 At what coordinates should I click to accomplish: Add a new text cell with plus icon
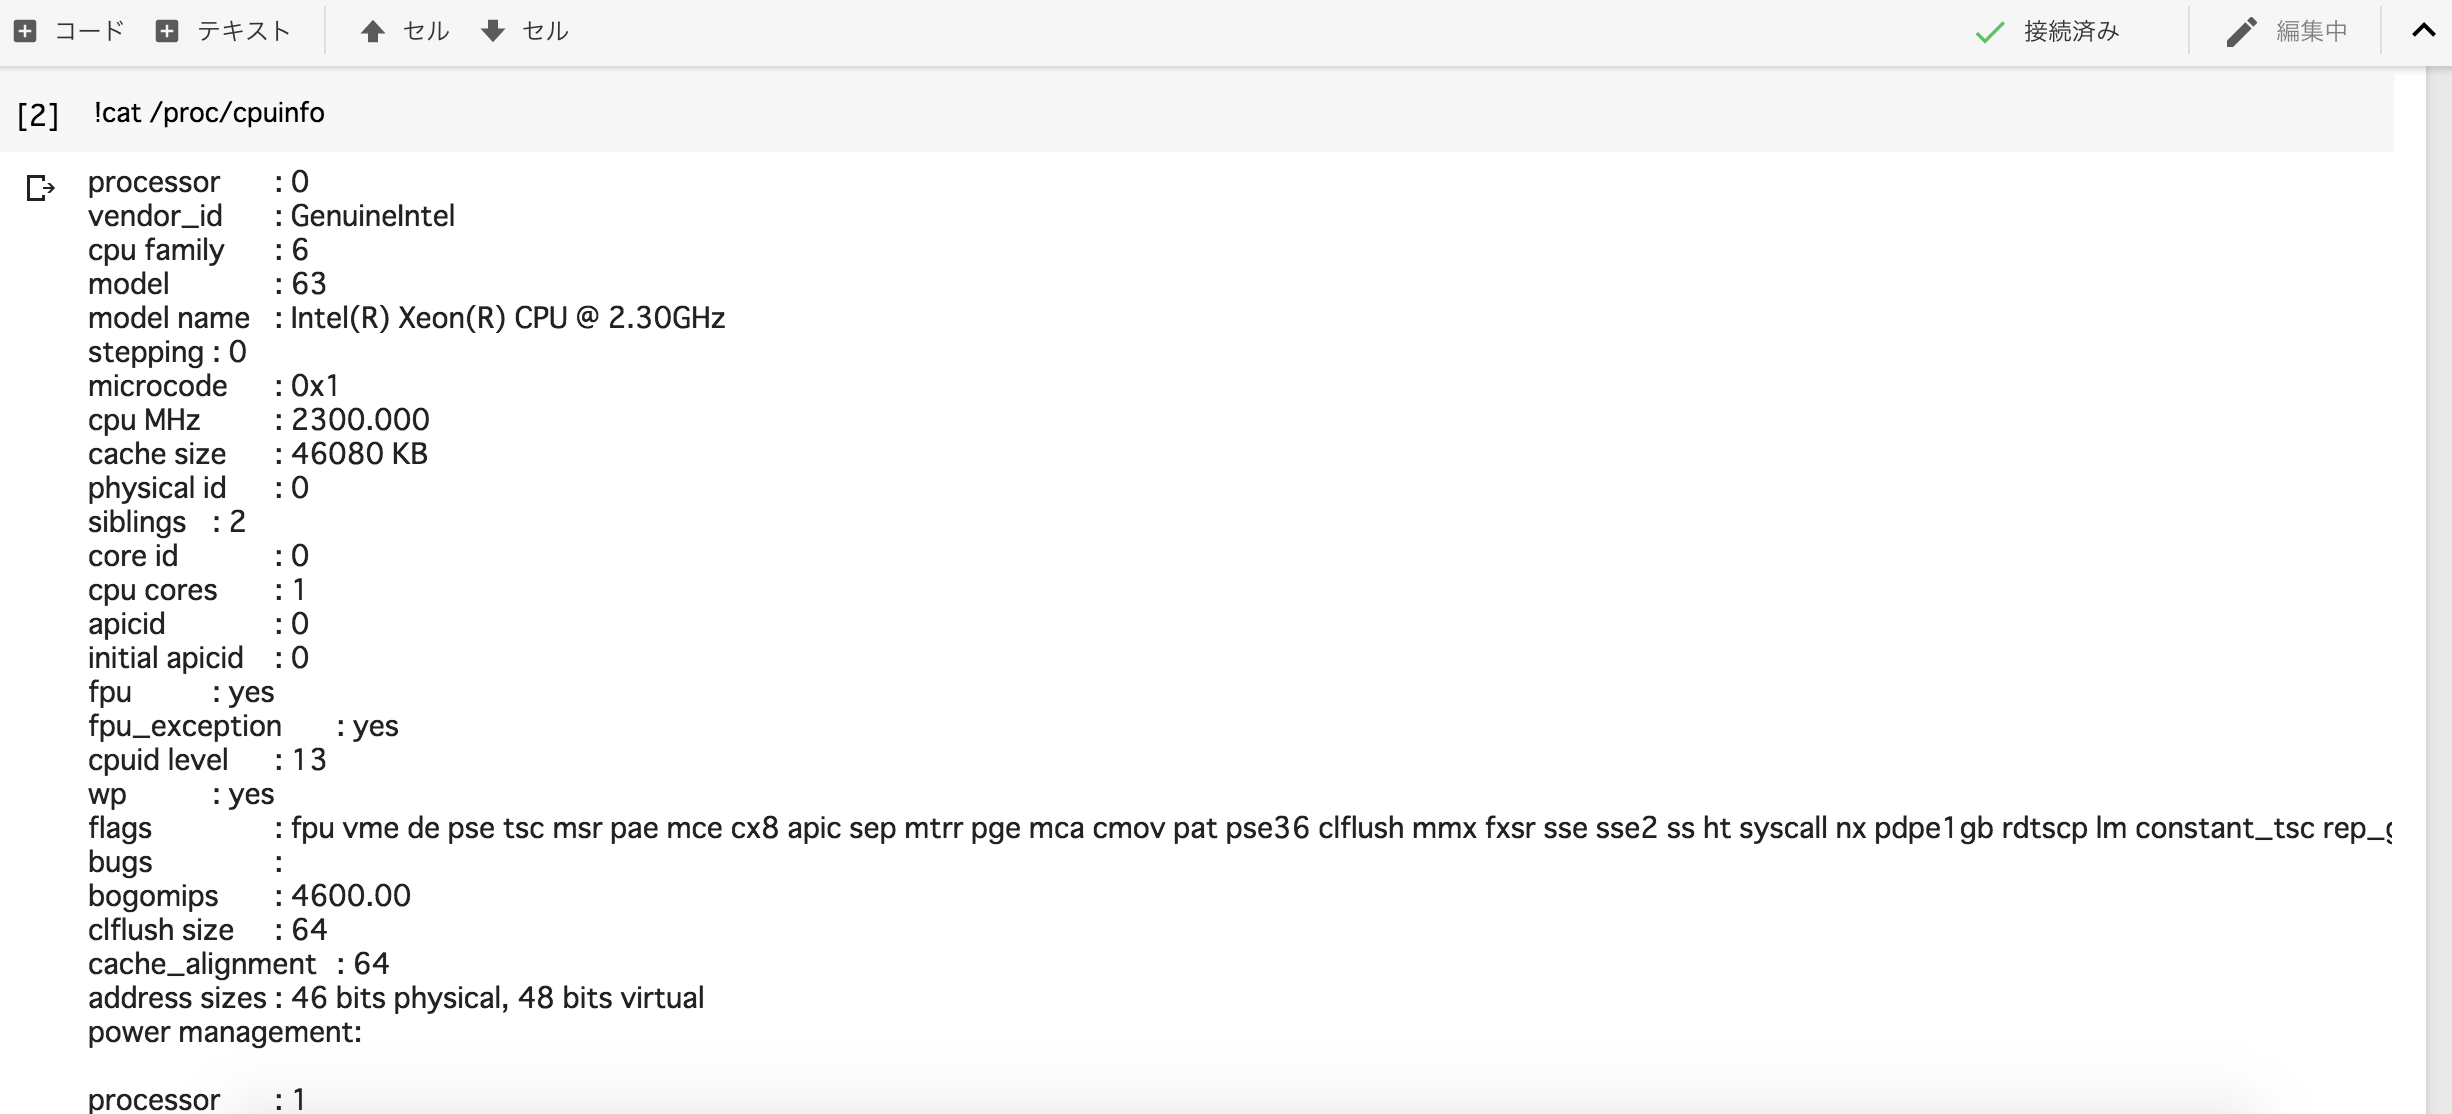[167, 31]
